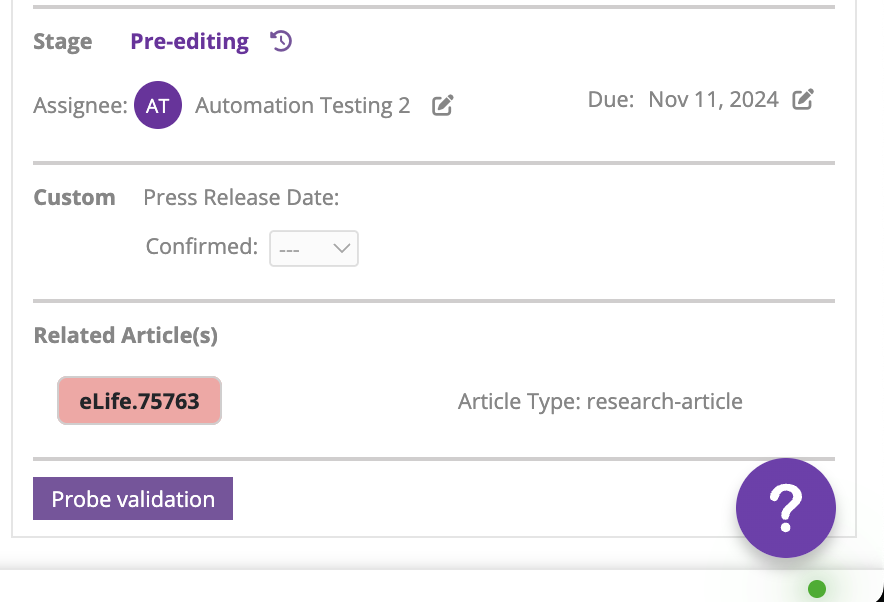
Task: Open related article eLife.75763
Action: click(139, 401)
